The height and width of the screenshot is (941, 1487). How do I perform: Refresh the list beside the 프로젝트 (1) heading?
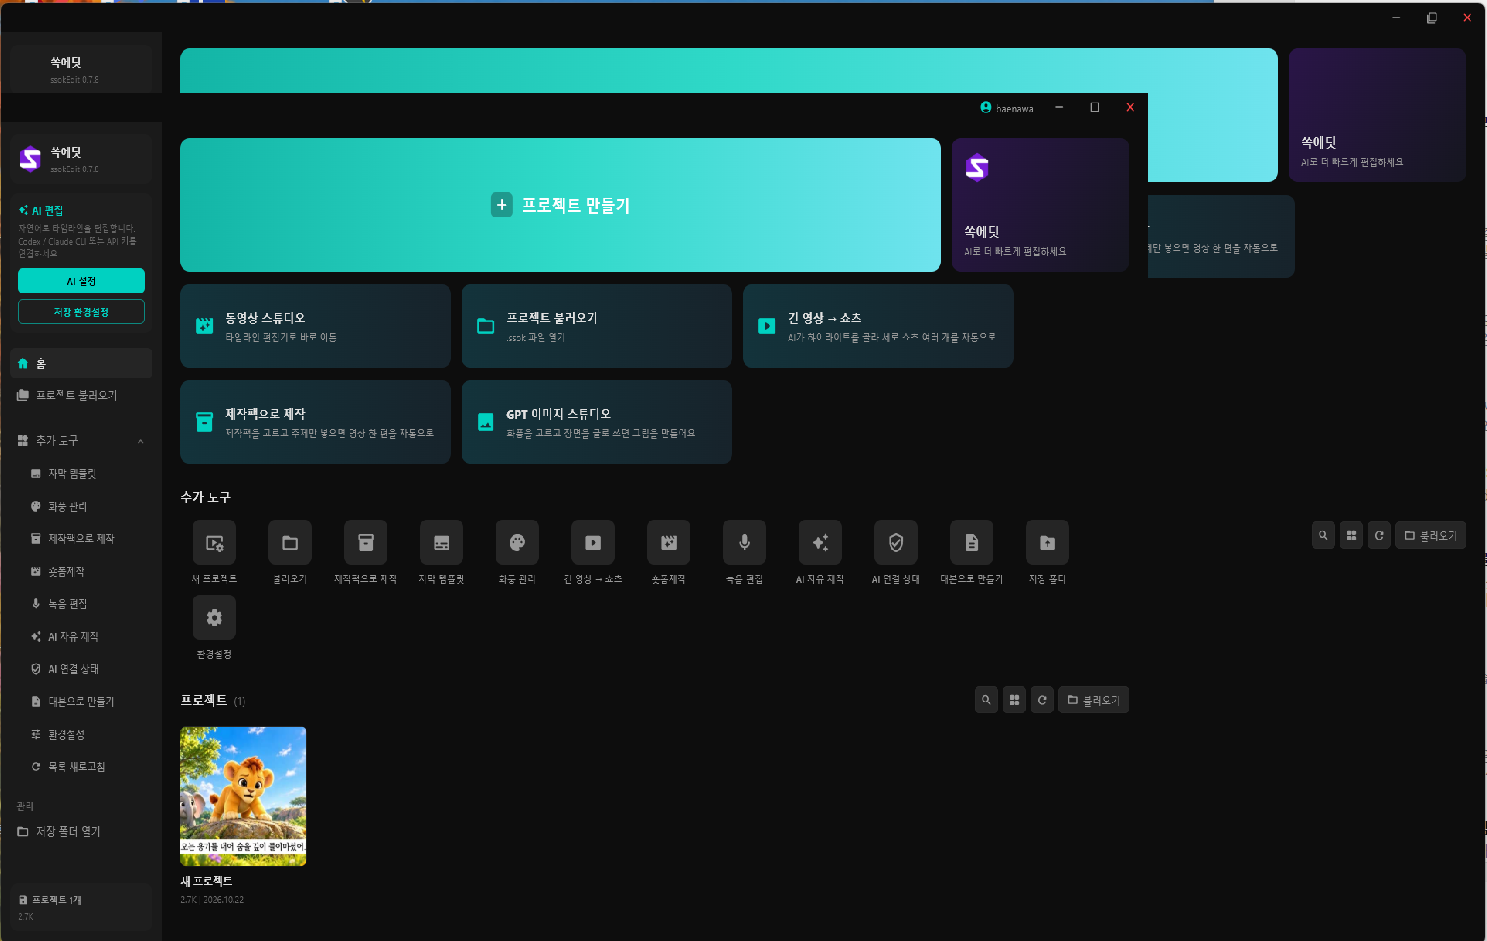1042,700
